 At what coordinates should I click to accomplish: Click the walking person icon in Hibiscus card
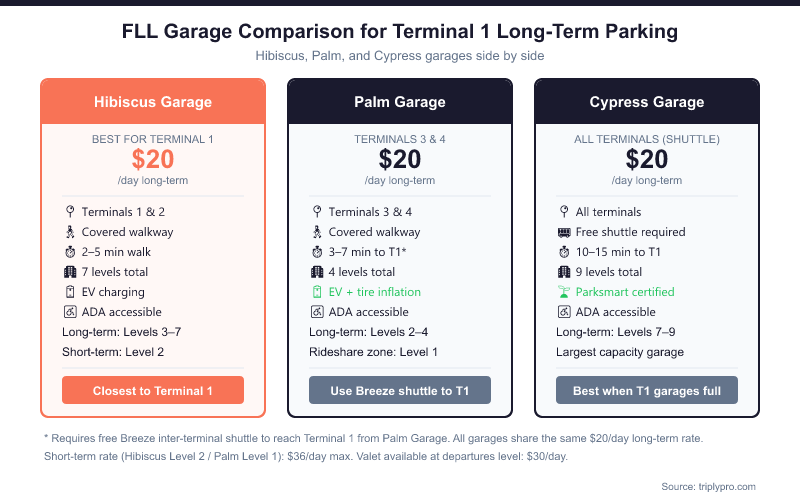[70, 232]
